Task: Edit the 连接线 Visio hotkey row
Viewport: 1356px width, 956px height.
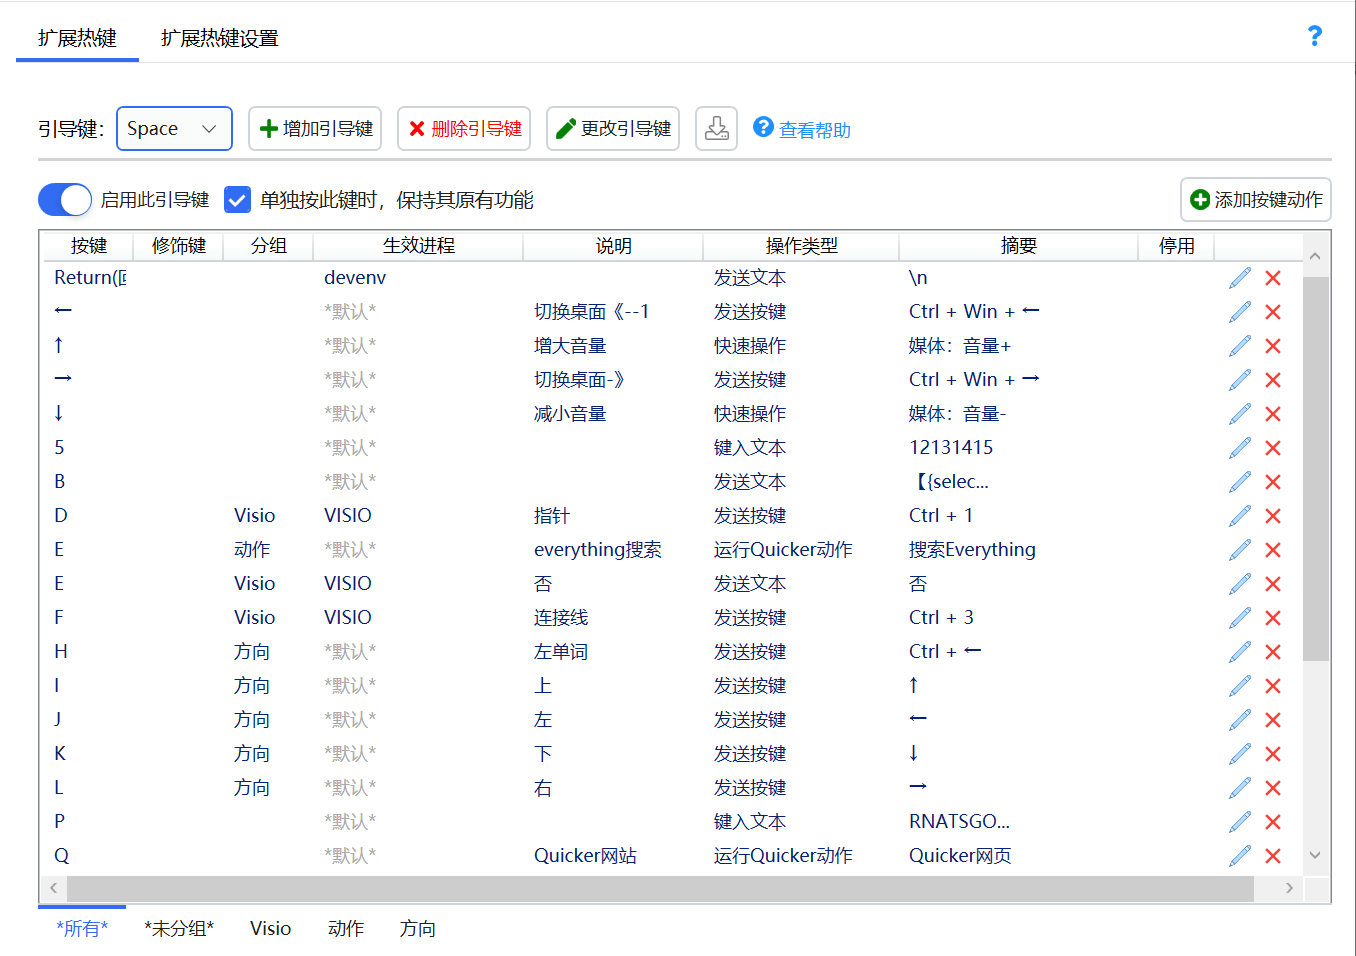Action: tap(1240, 618)
